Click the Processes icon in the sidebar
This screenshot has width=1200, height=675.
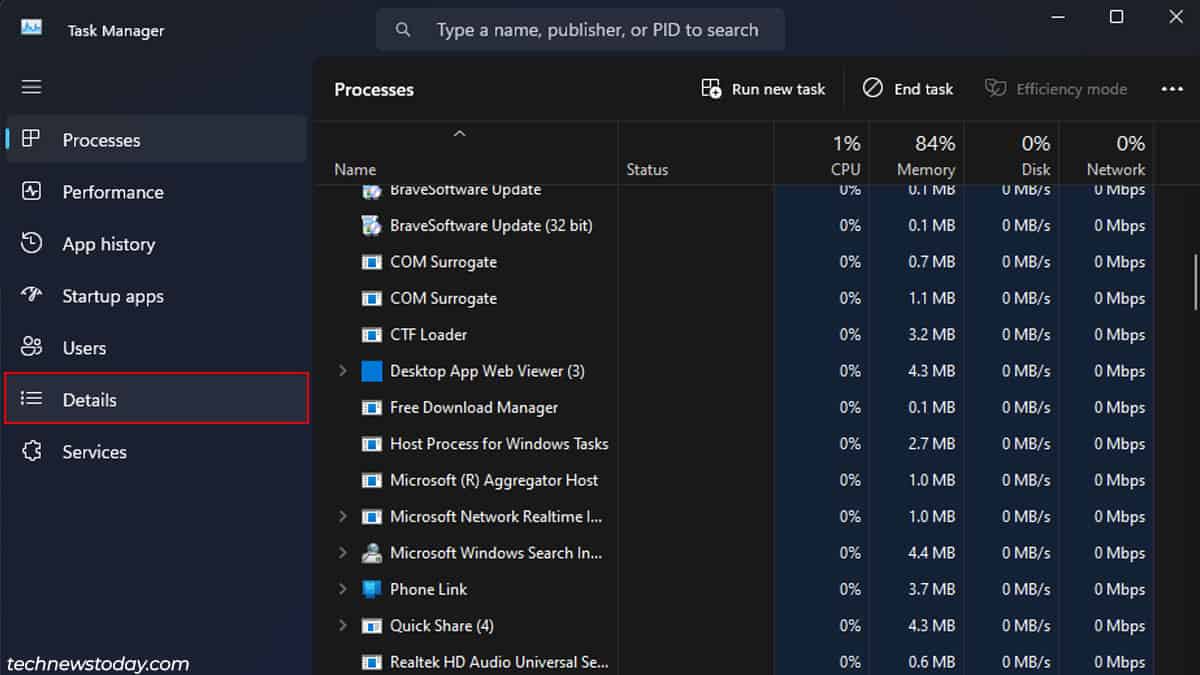click(x=32, y=139)
